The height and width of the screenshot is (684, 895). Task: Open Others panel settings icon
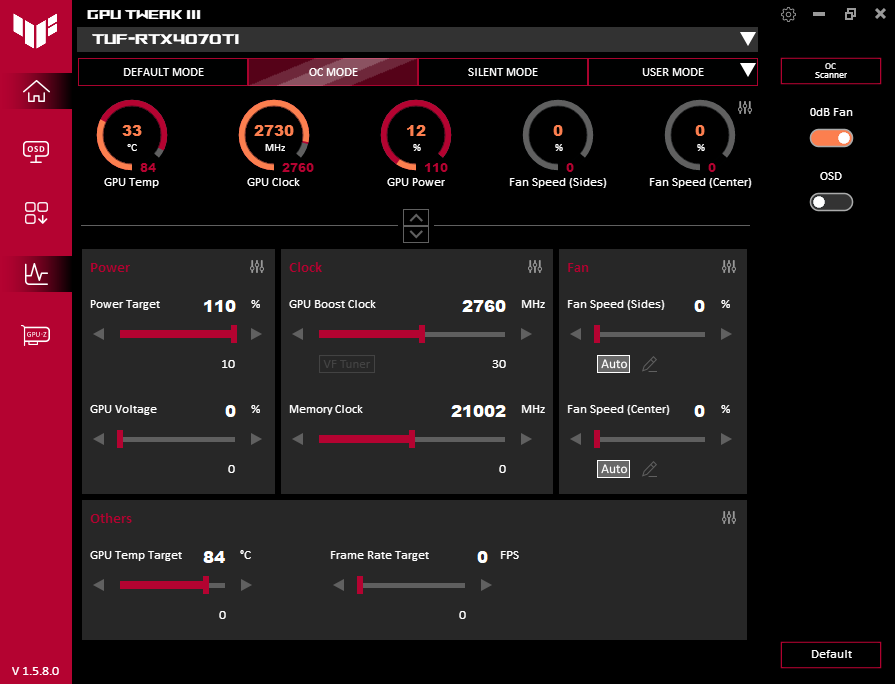pyautogui.click(x=729, y=518)
